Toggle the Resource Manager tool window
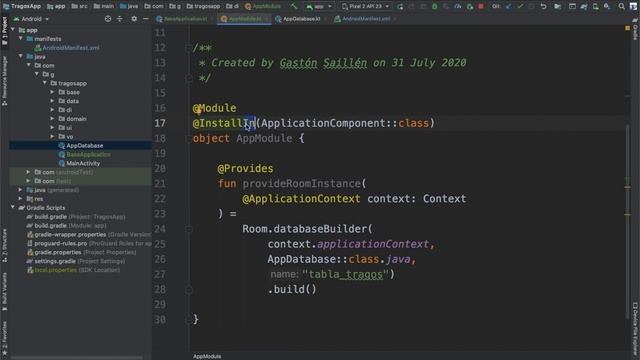This screenshot has height=360, width=640. coord(4,80)
